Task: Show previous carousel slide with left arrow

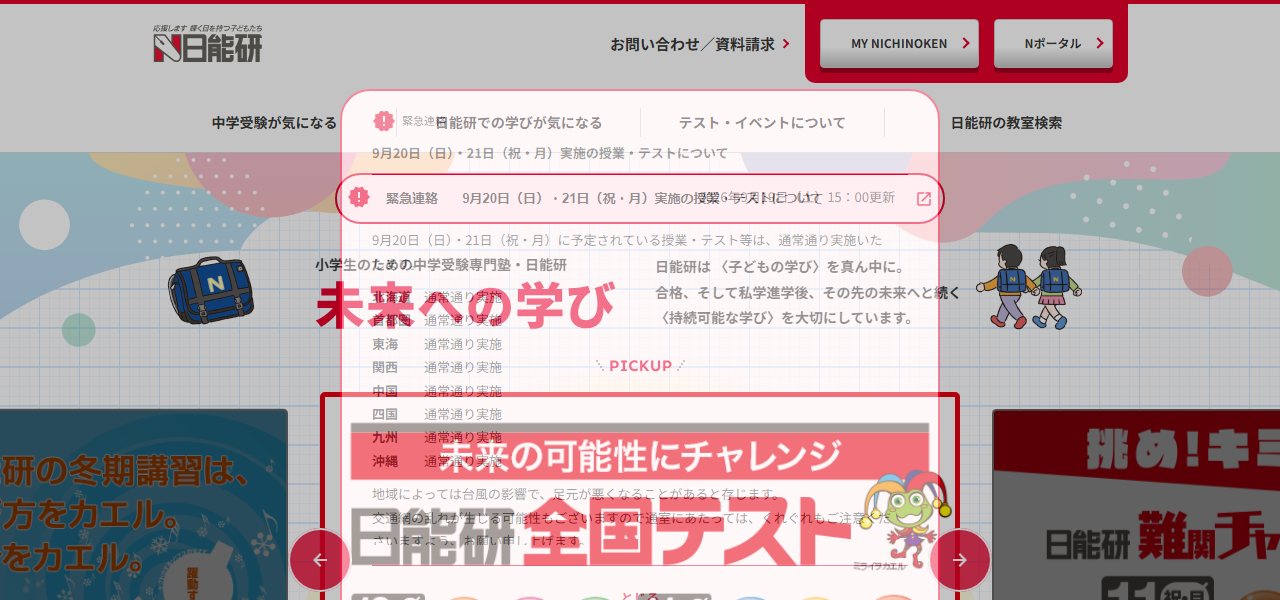Action: [320, 559]
